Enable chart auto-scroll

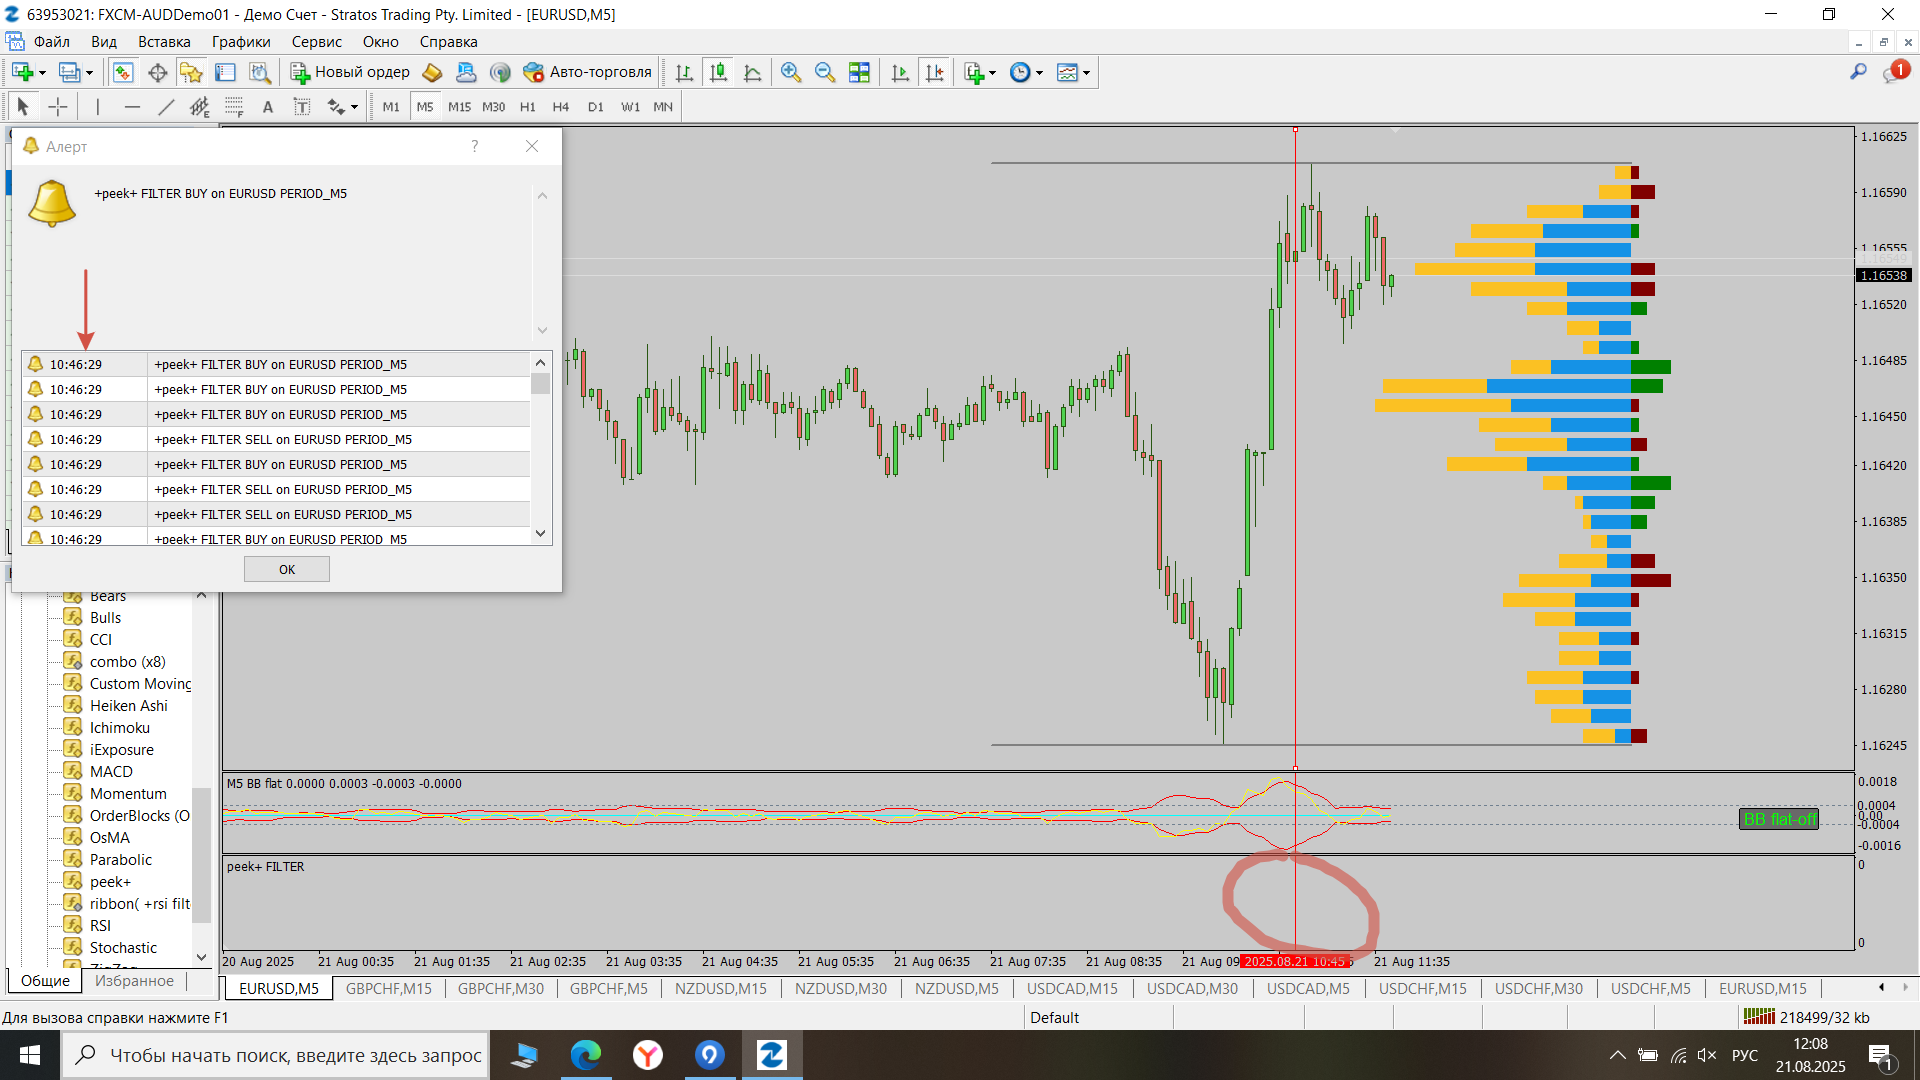point(900,72)
